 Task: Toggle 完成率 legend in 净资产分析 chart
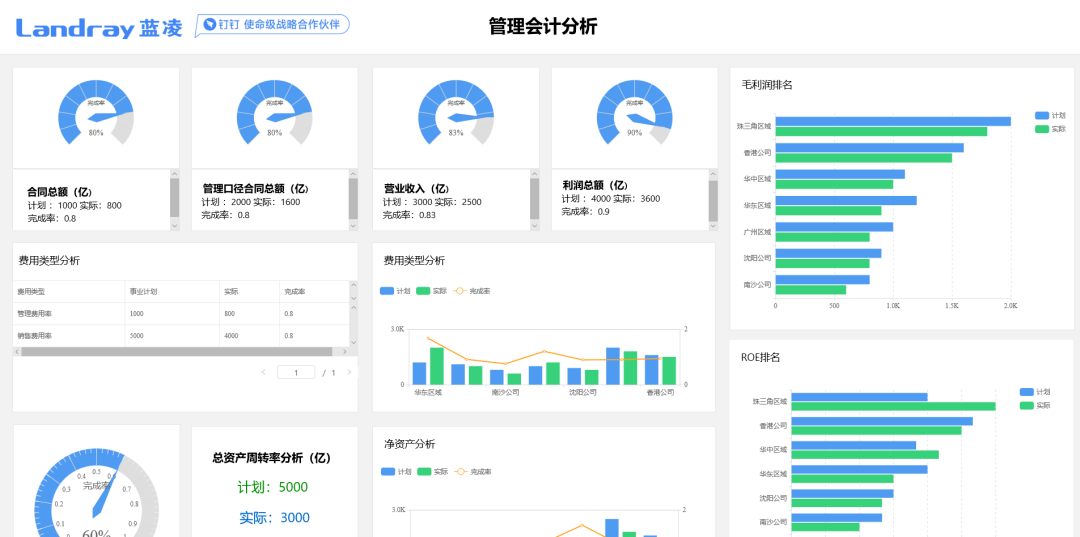click(x=472, y=472)
